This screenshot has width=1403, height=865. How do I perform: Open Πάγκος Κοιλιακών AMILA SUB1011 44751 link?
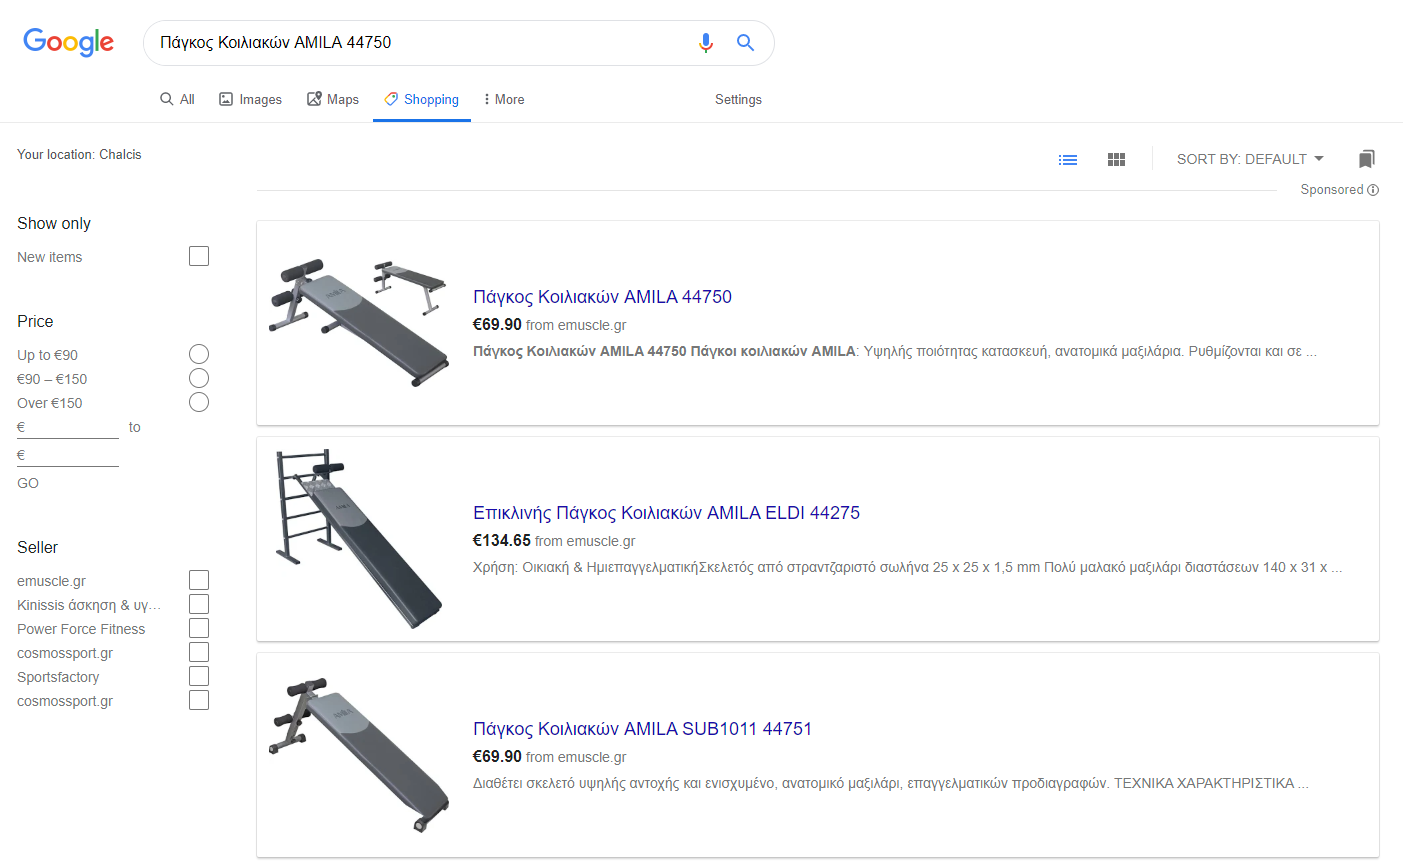[642, 729]
